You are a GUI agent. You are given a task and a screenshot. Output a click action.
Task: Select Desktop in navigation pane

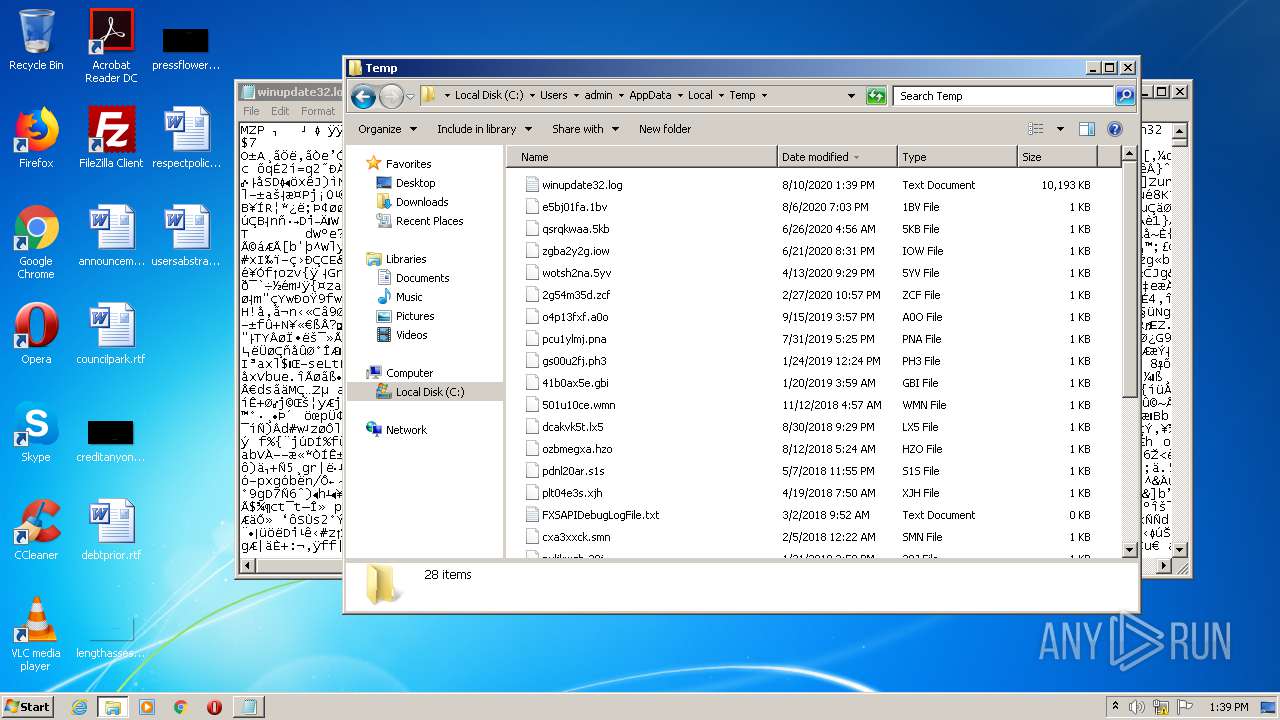(415, 183)
